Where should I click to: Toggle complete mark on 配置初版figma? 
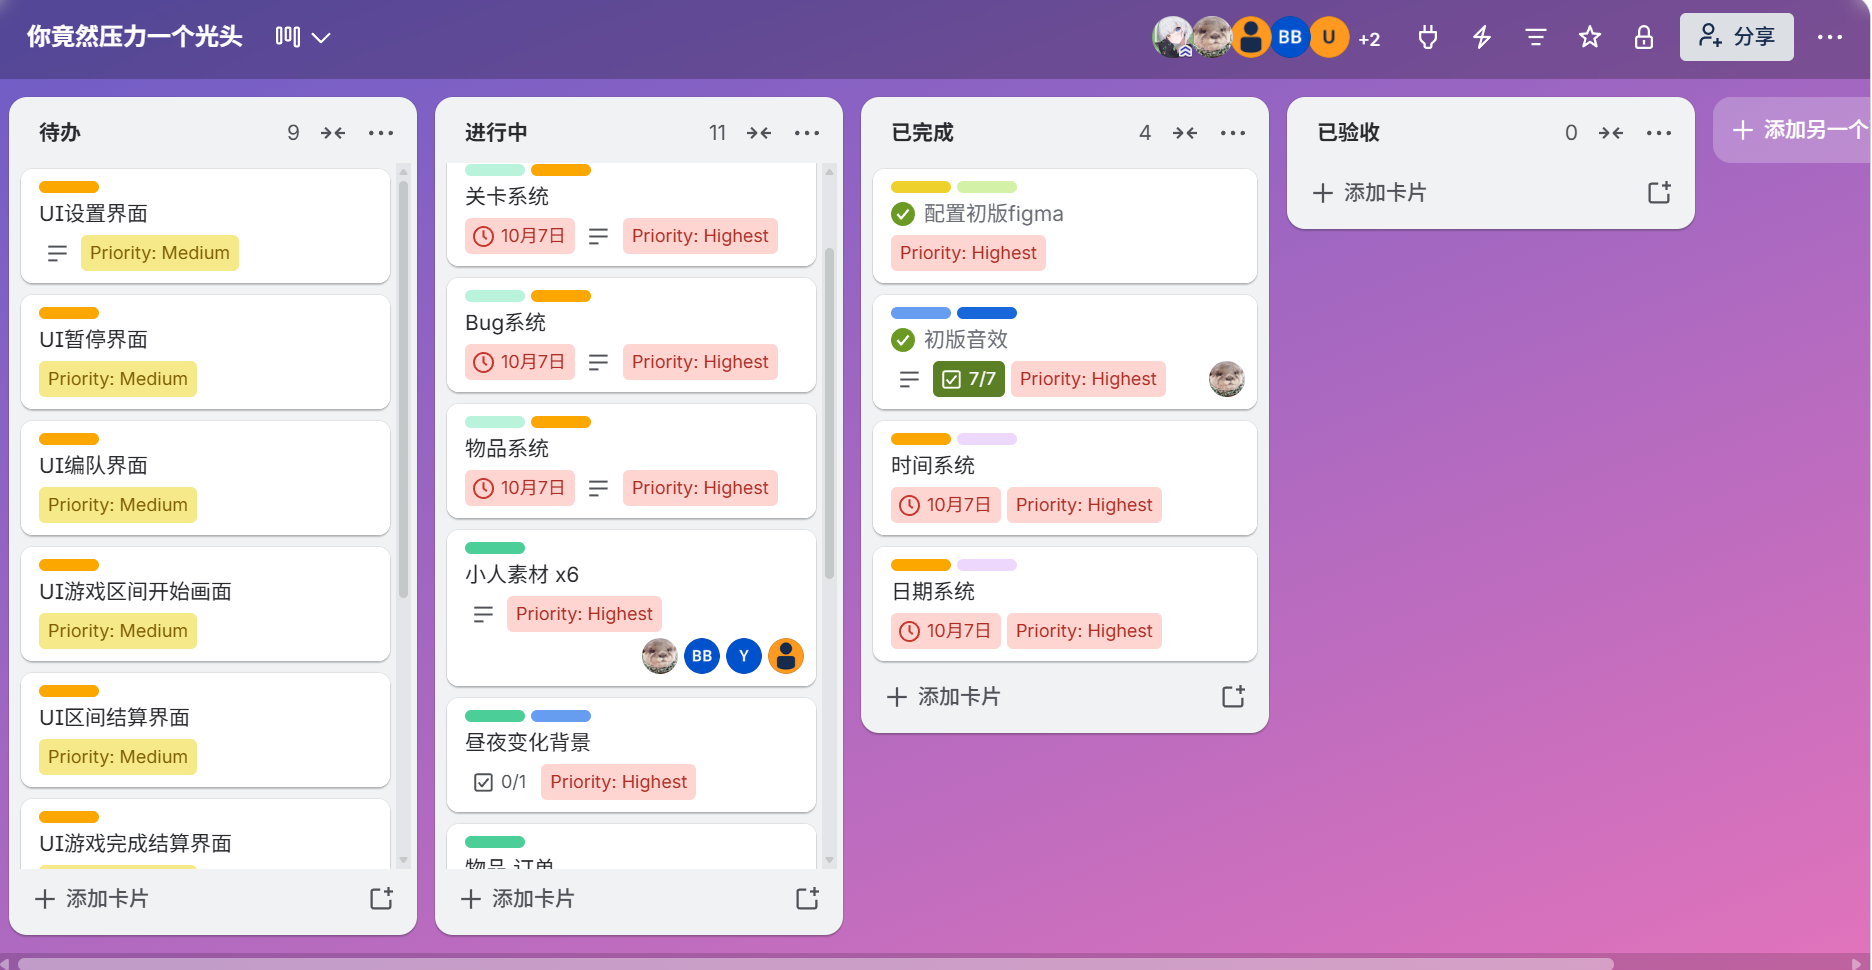(x=903, y=214)
